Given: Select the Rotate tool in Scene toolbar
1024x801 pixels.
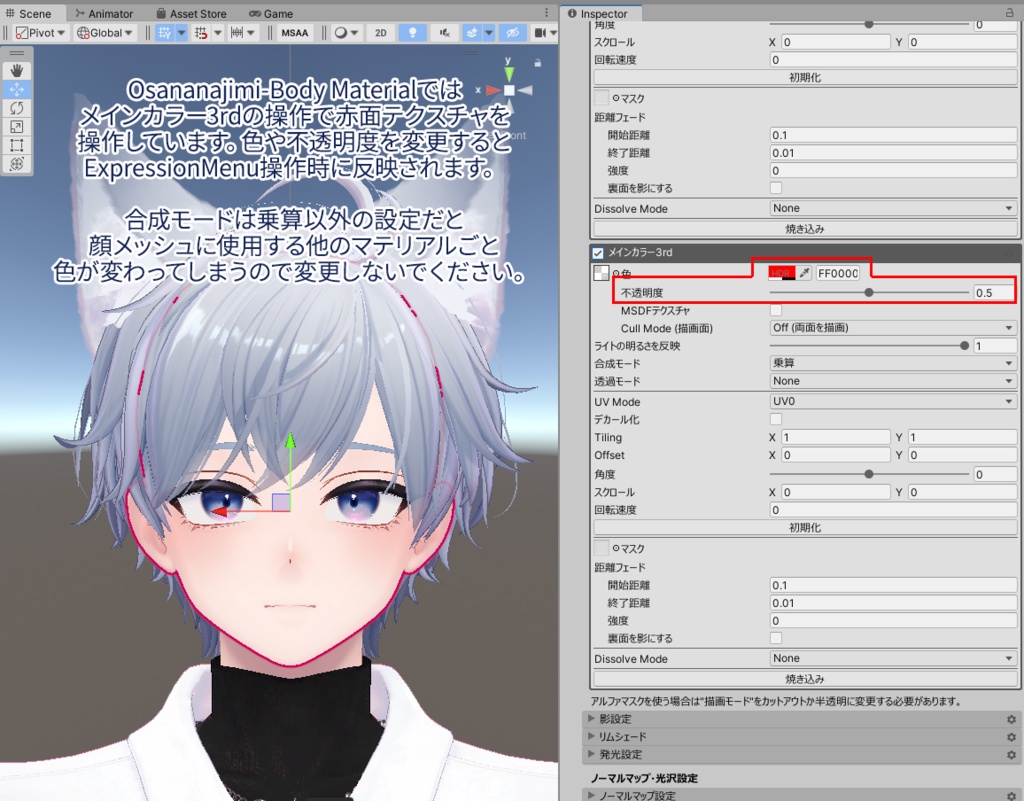Looking at the screenshot, I should pyautogui.click(x=16, y=108).
